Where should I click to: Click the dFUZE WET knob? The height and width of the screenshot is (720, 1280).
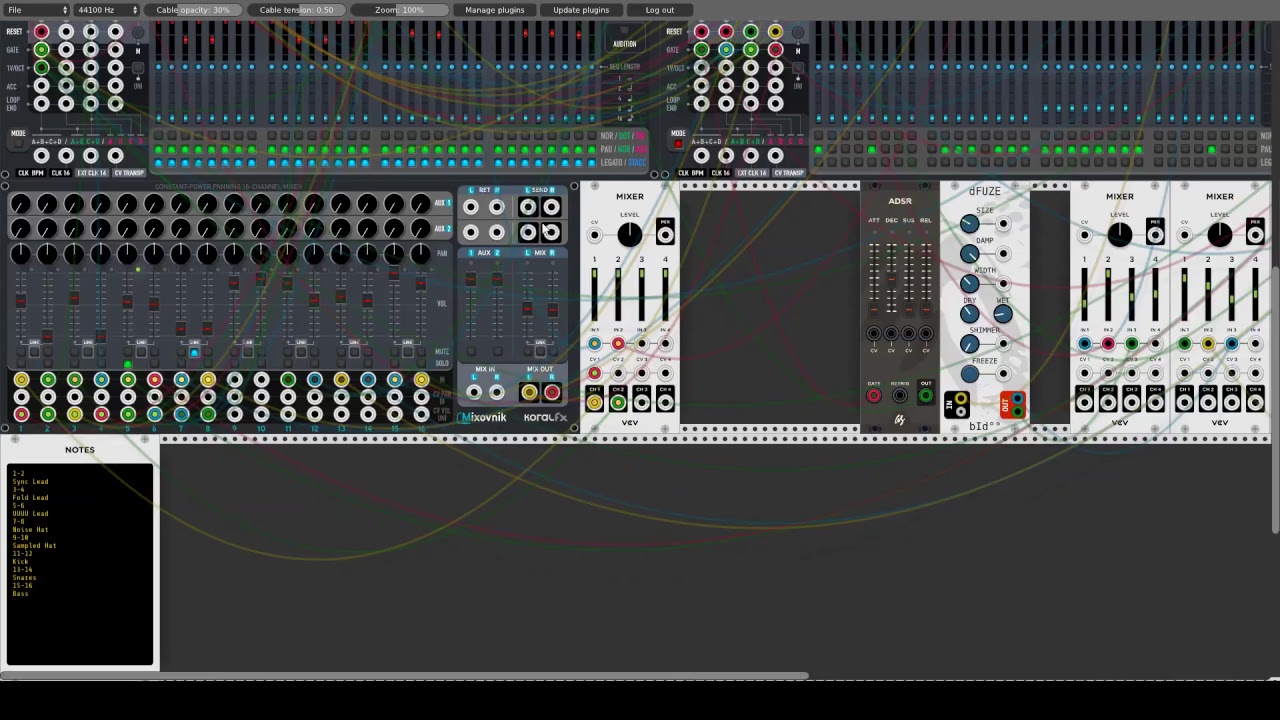(x=1003, y=314)
